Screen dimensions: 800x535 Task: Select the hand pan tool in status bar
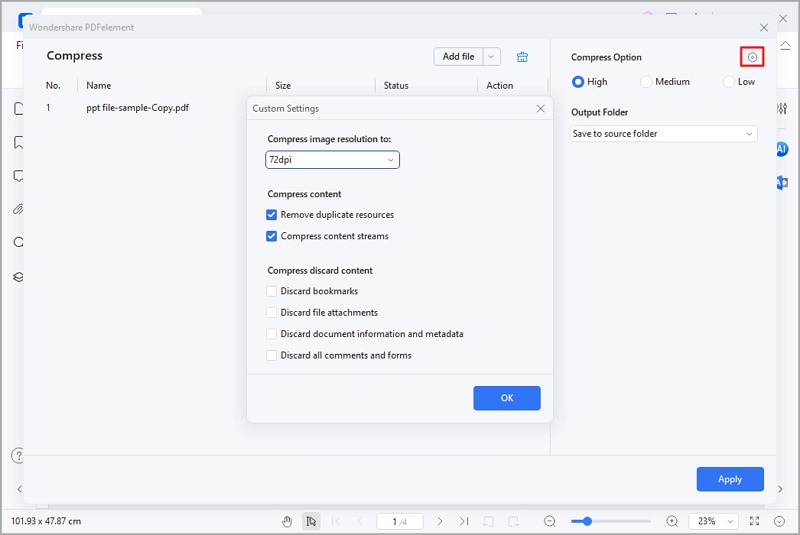tap(287, 521)
